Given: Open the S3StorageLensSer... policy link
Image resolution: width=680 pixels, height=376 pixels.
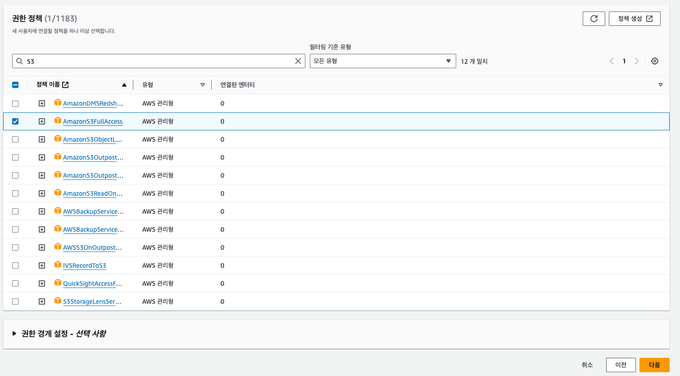Looking at the screenshot, I should 92,301.
